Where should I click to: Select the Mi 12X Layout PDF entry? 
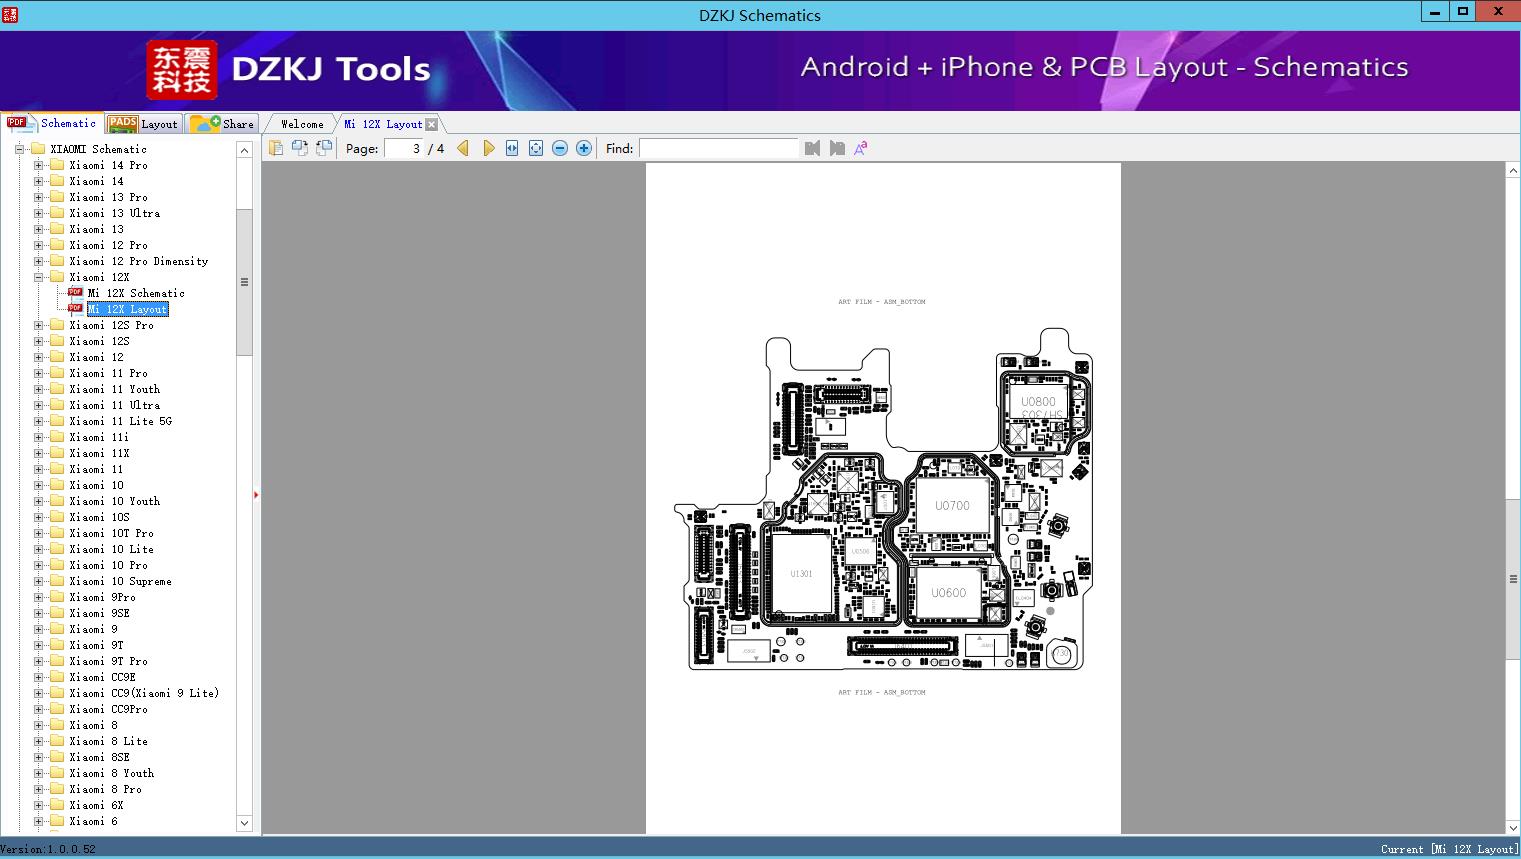click(127, 309)
